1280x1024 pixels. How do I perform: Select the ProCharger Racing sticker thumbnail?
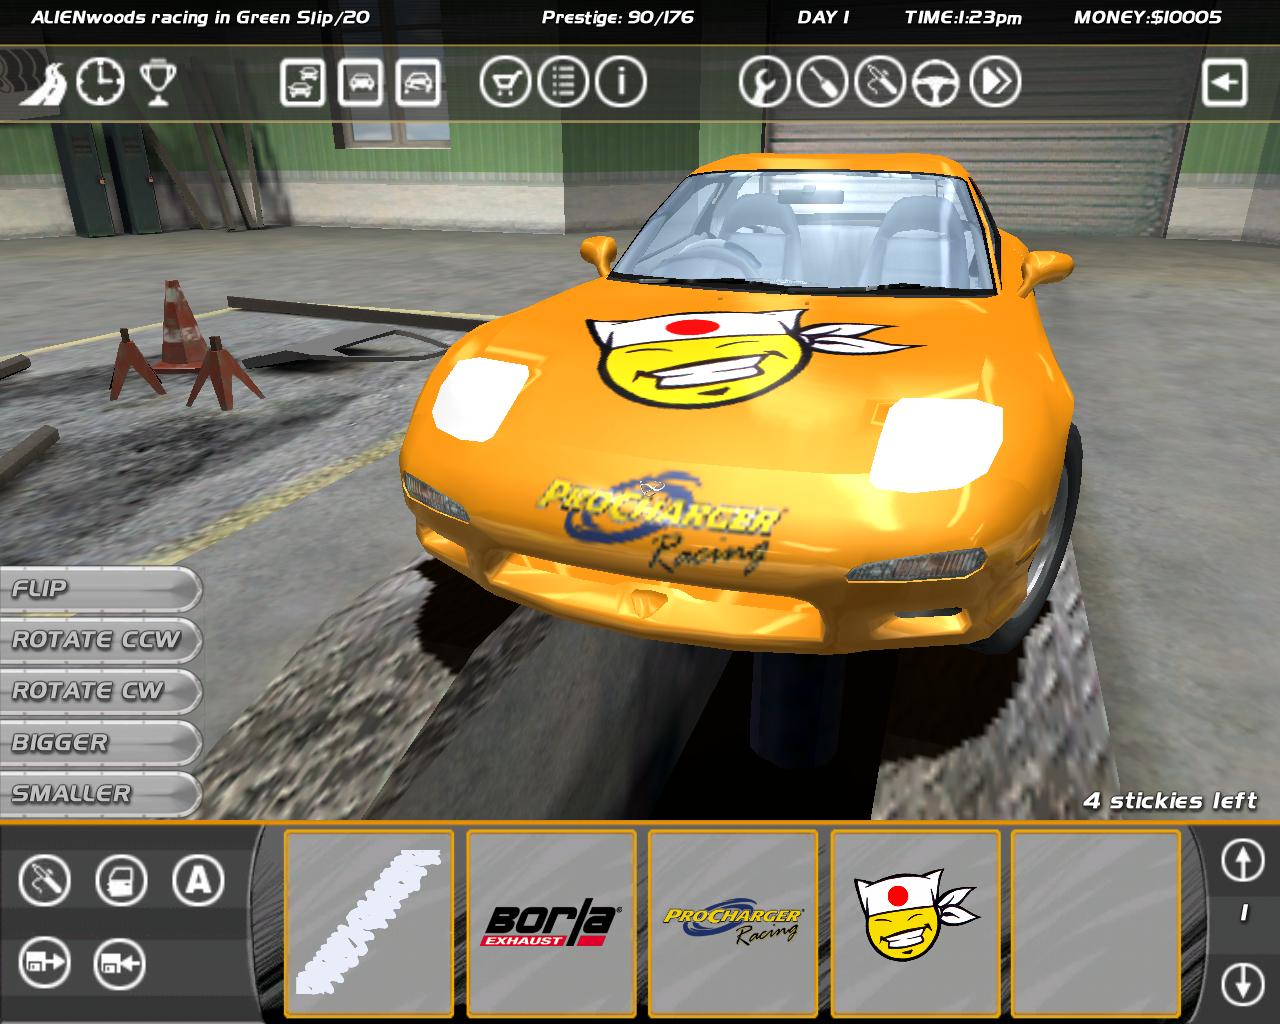coord(733,924)
